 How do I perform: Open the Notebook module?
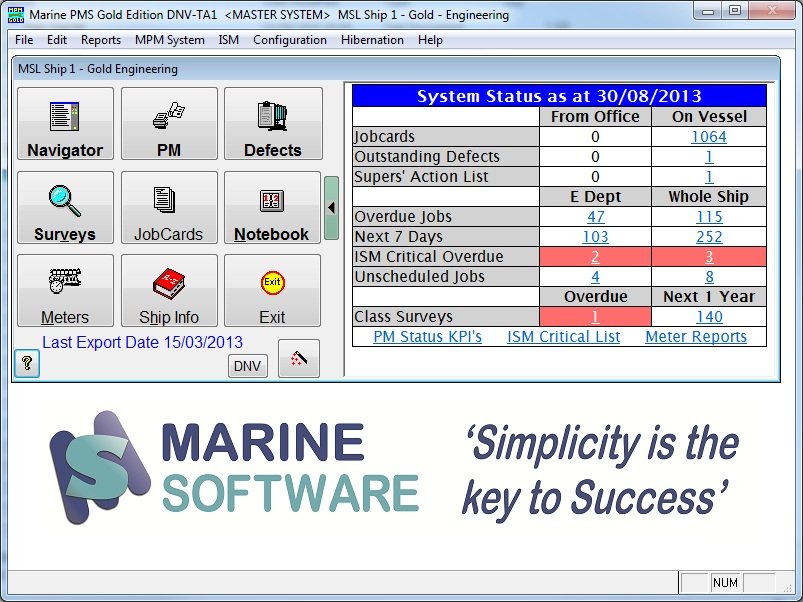click(x=272, y=207)
